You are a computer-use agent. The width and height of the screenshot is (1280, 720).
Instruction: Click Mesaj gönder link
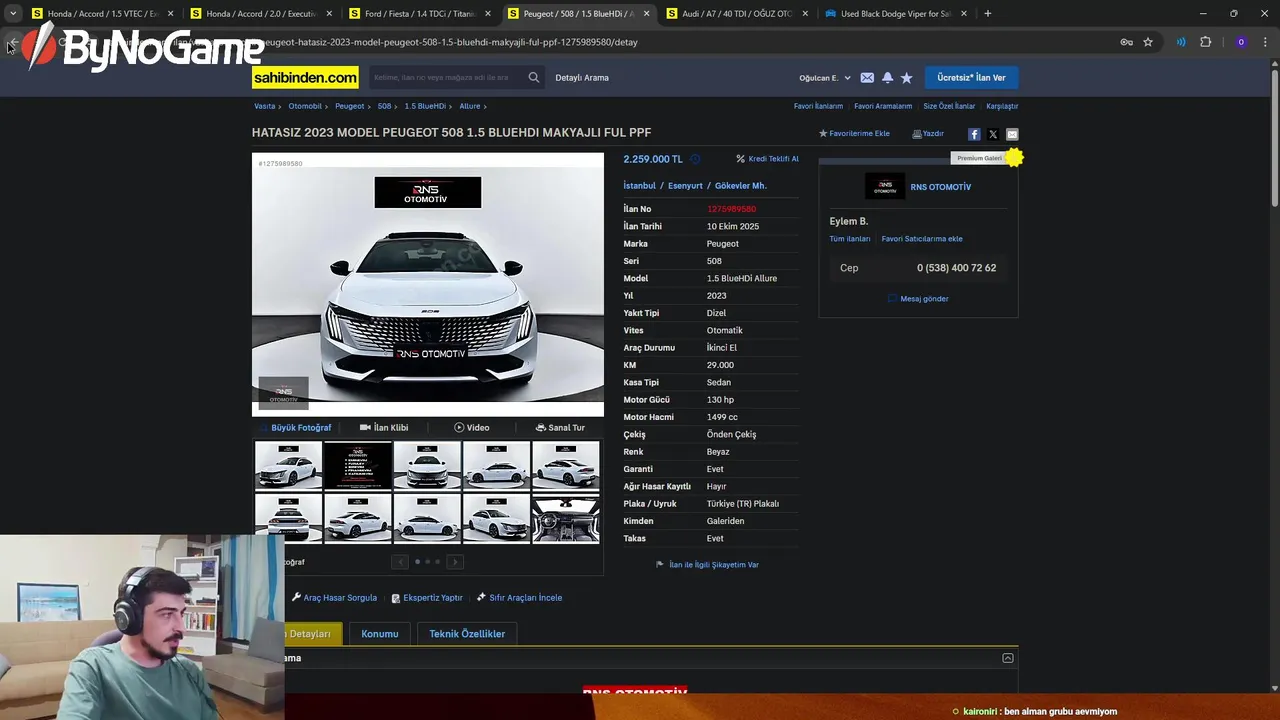(x=918, y=299)
